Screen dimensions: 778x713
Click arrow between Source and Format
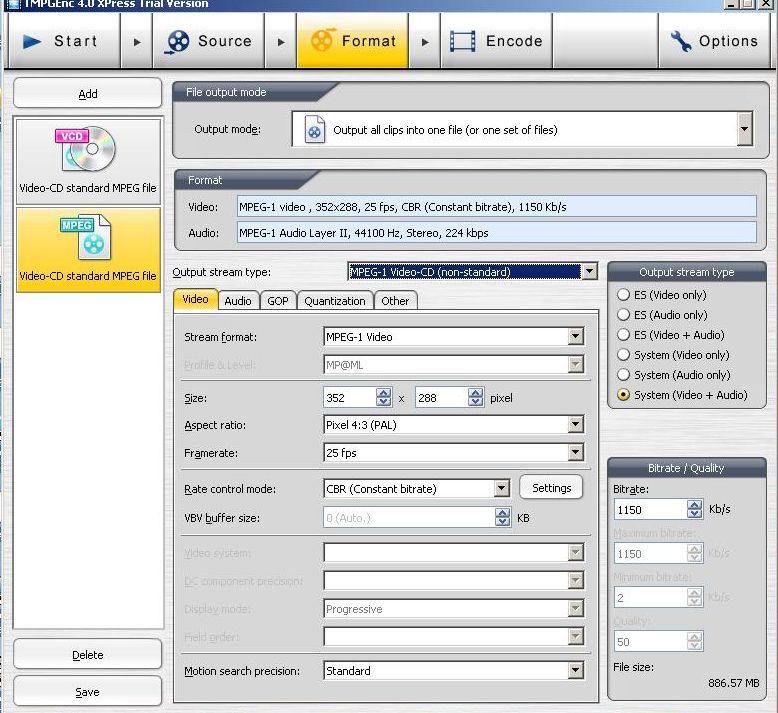[281, 42]
